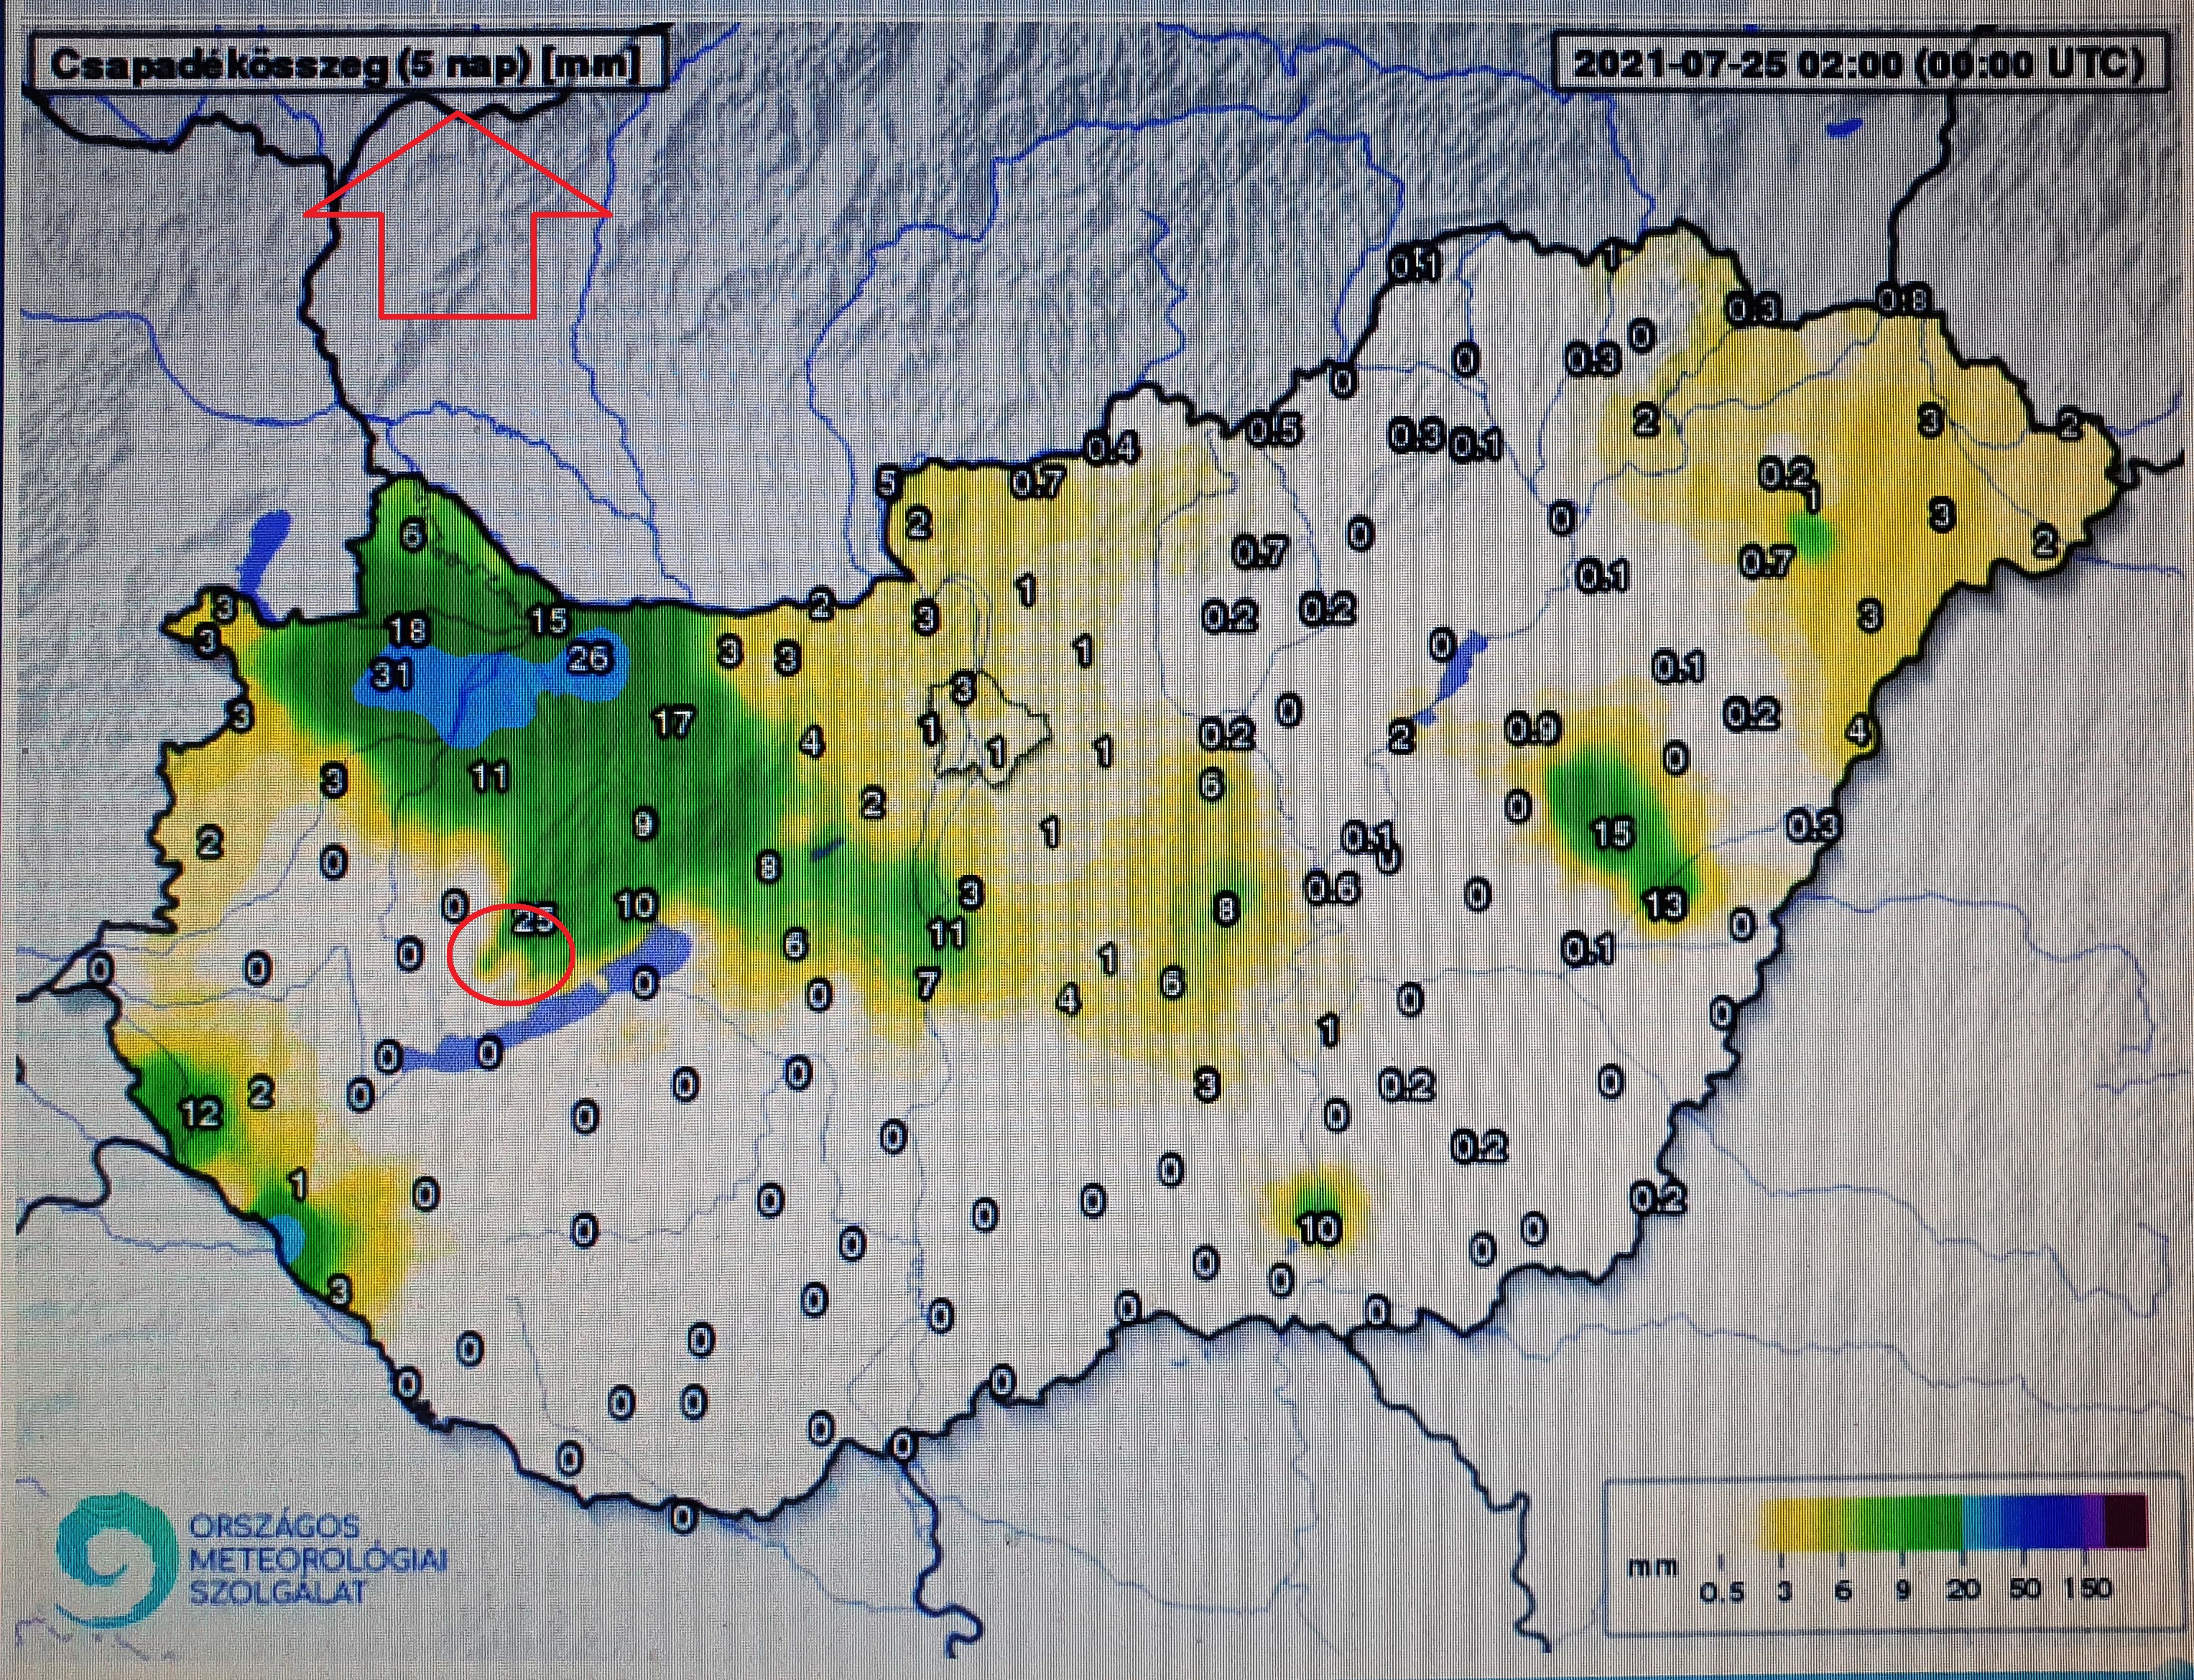Viewport: 2194px width, 1680px height.
Task: Click the 17 mm station marker
Action: click(673, 722)
